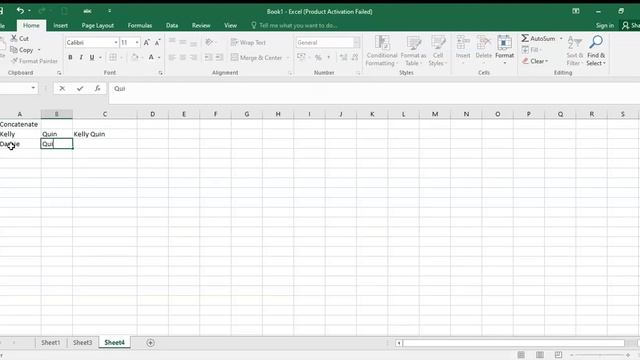
Task: Expand Number group dialog launcher
Action: click(358, 73)
